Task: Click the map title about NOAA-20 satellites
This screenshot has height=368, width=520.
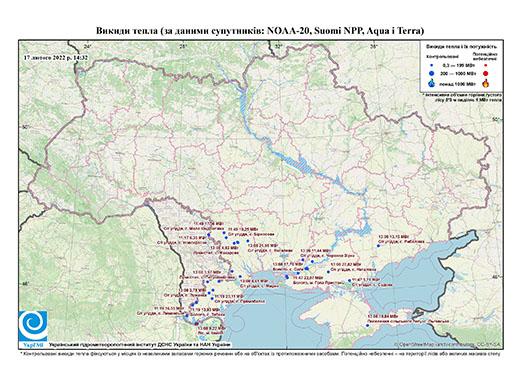Action: coord(260,31)
